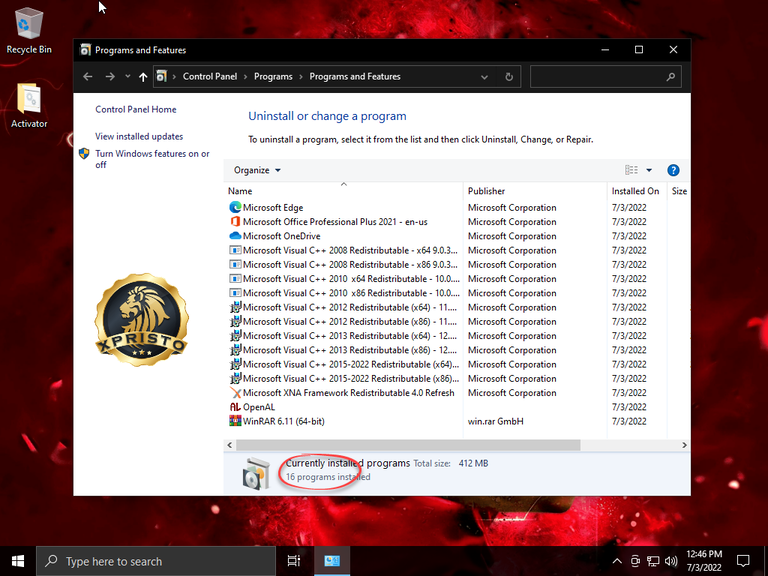
Task: Open the network tray icon
Action: click(x=652, y=561)
